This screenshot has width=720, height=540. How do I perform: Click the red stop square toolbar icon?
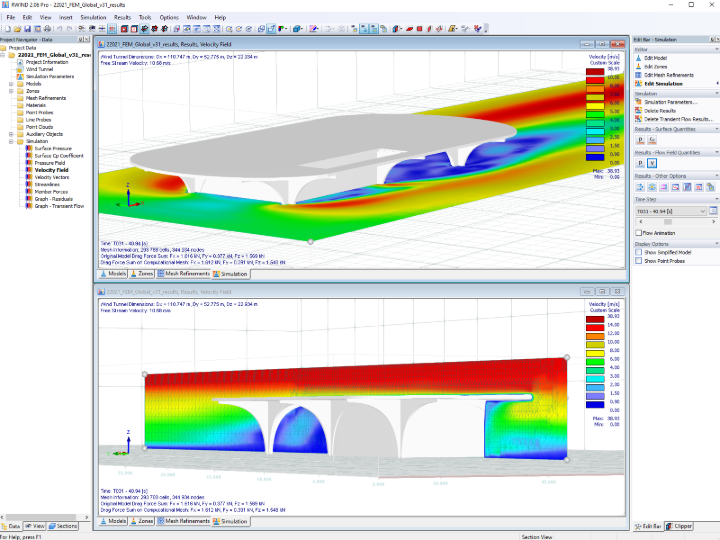[419, 29]
